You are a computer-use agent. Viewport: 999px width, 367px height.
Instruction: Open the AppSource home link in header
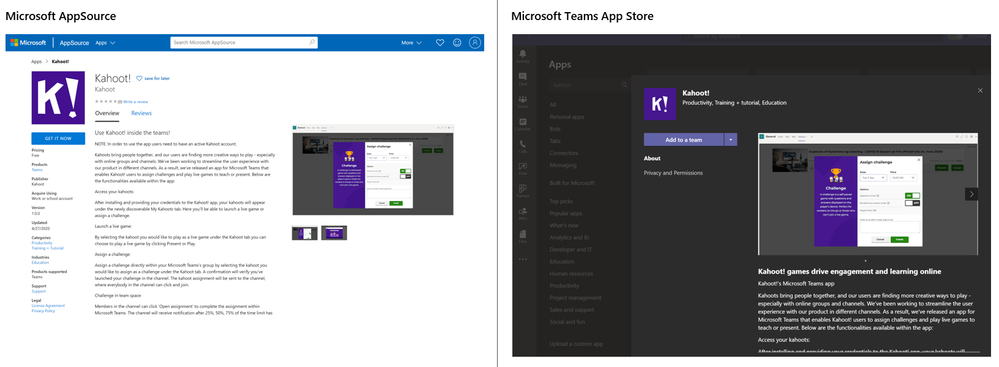pos(74,43)
